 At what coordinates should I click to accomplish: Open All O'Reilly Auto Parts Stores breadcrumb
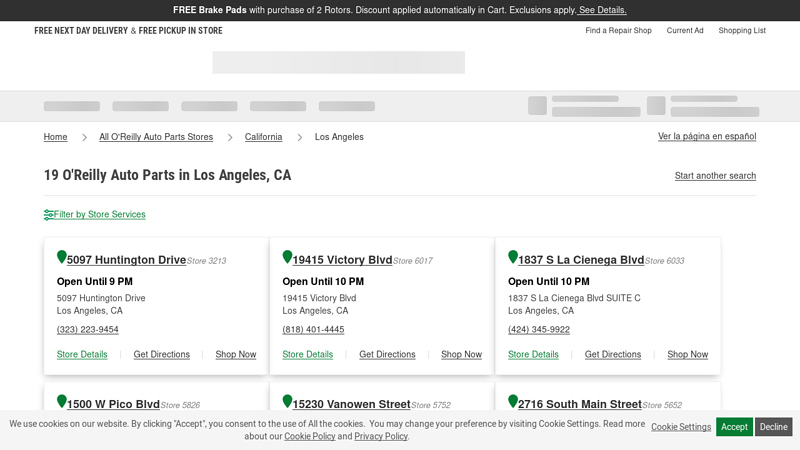156,137
